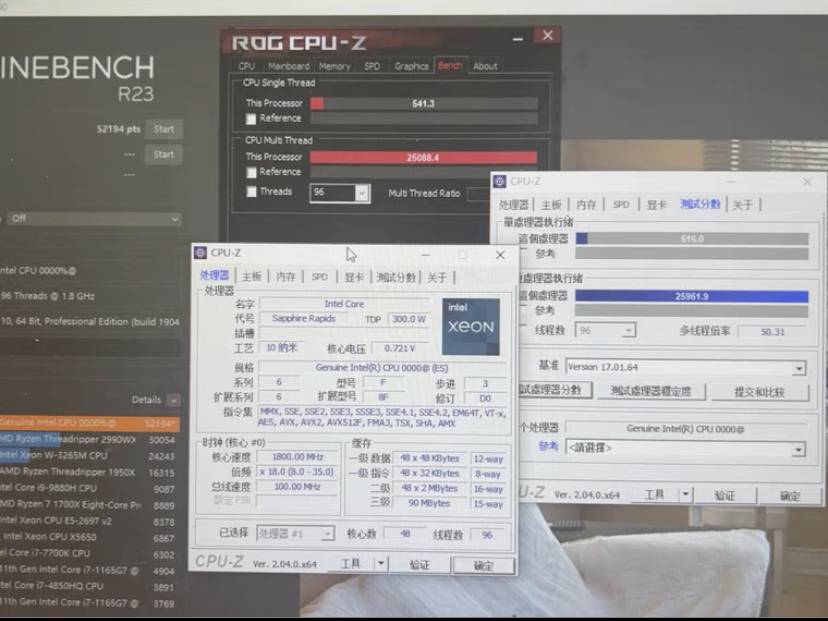The width and height of the screenshot is (828, 621).
Task: Expand the 处理器 #1 selection dropdown
Action: pos(295,534)
